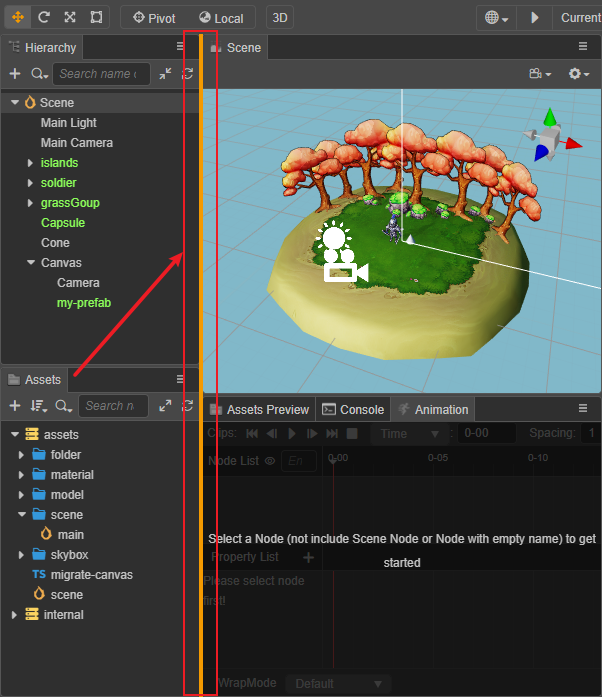Select the Rect transform tool

click(x=96, y=17)
